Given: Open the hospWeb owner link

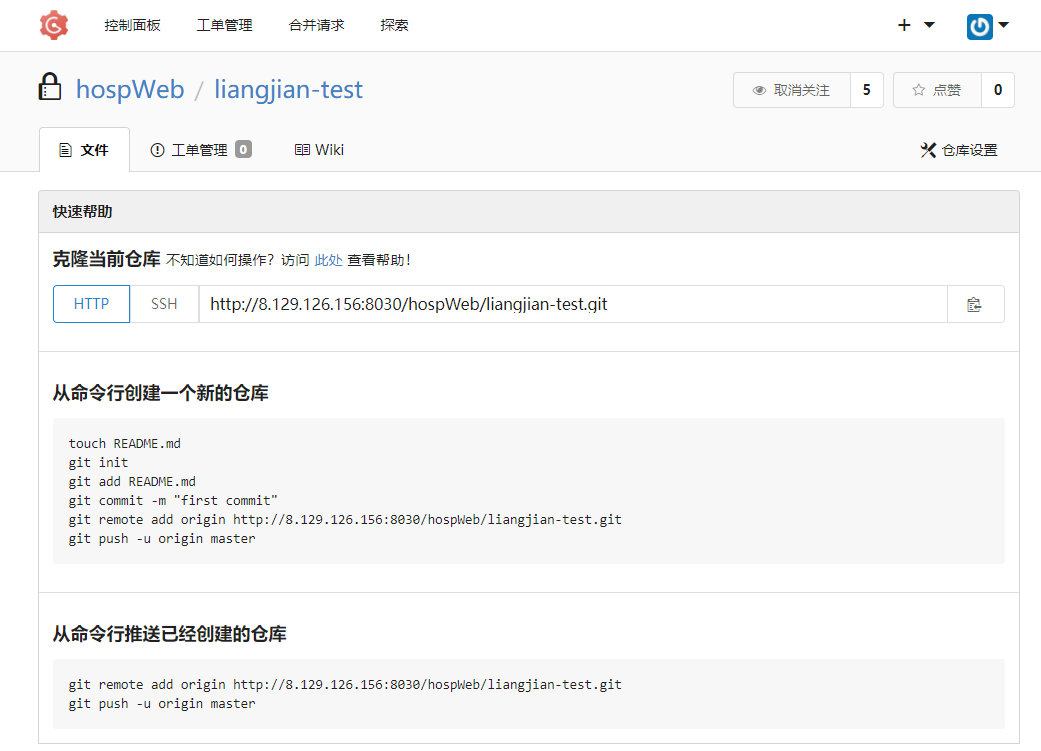Looking at the screenshot, I should pyautogui.click(x=130, y=90).
